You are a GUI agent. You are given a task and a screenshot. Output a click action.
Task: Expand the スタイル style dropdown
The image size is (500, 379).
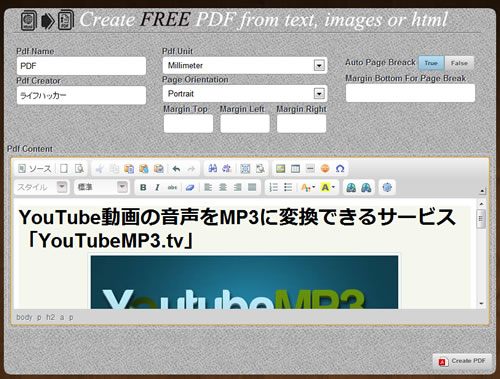pos(42,187)
